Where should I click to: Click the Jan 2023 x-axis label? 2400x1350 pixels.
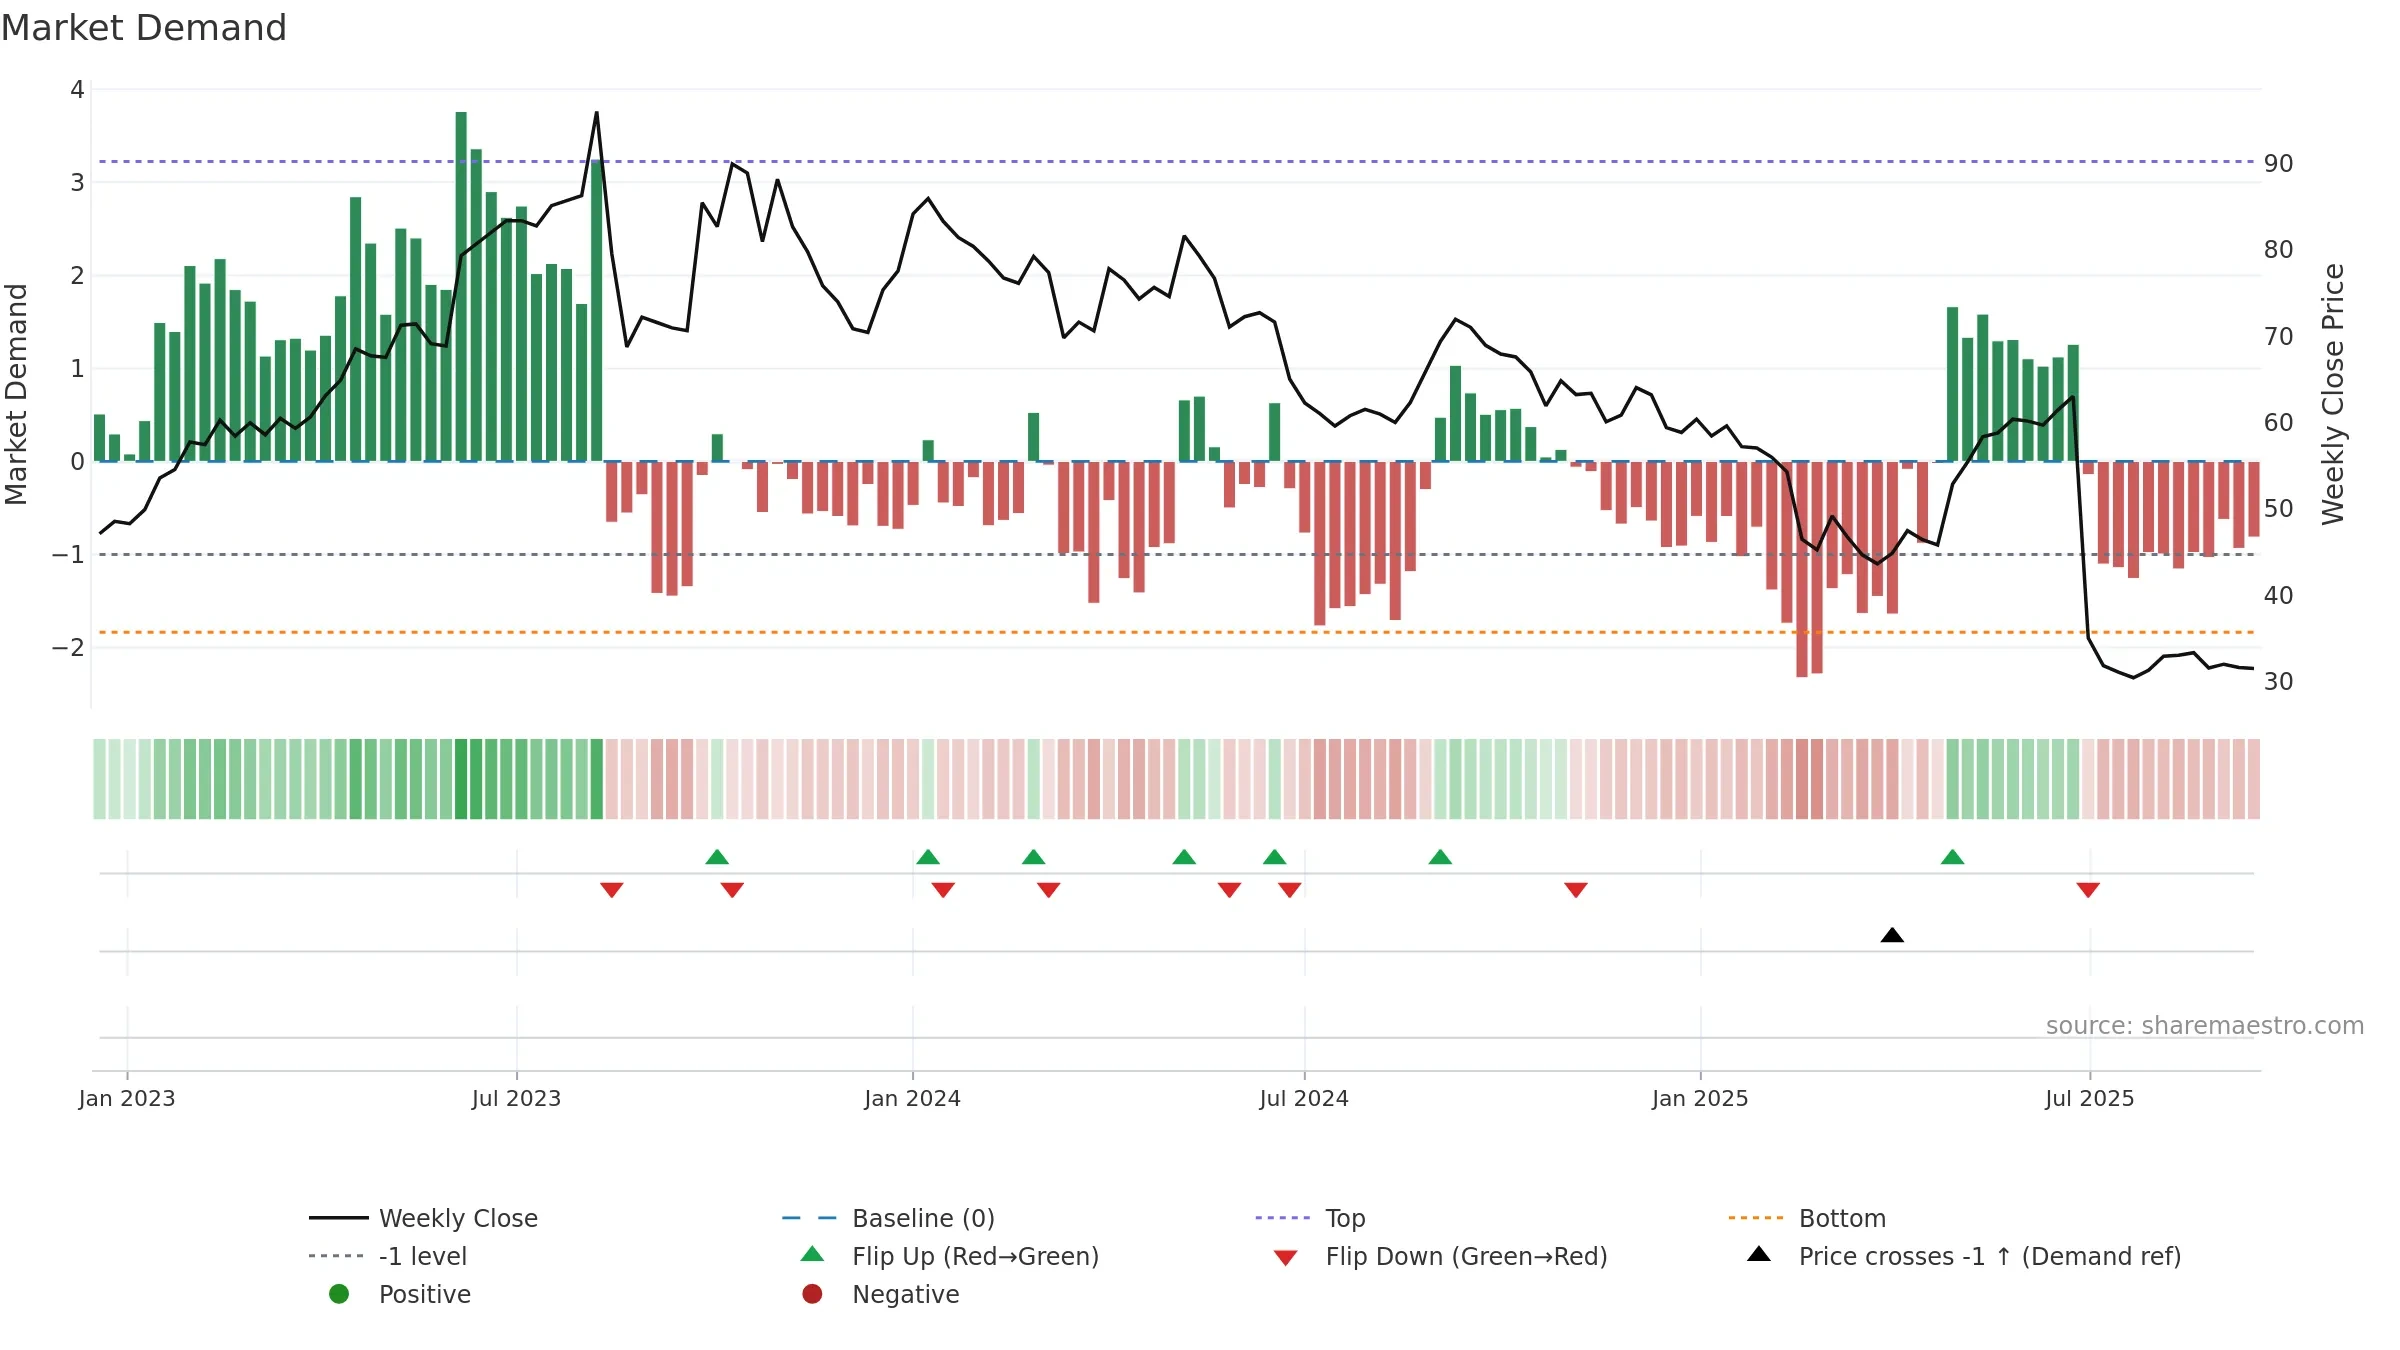coord(127,1098)
